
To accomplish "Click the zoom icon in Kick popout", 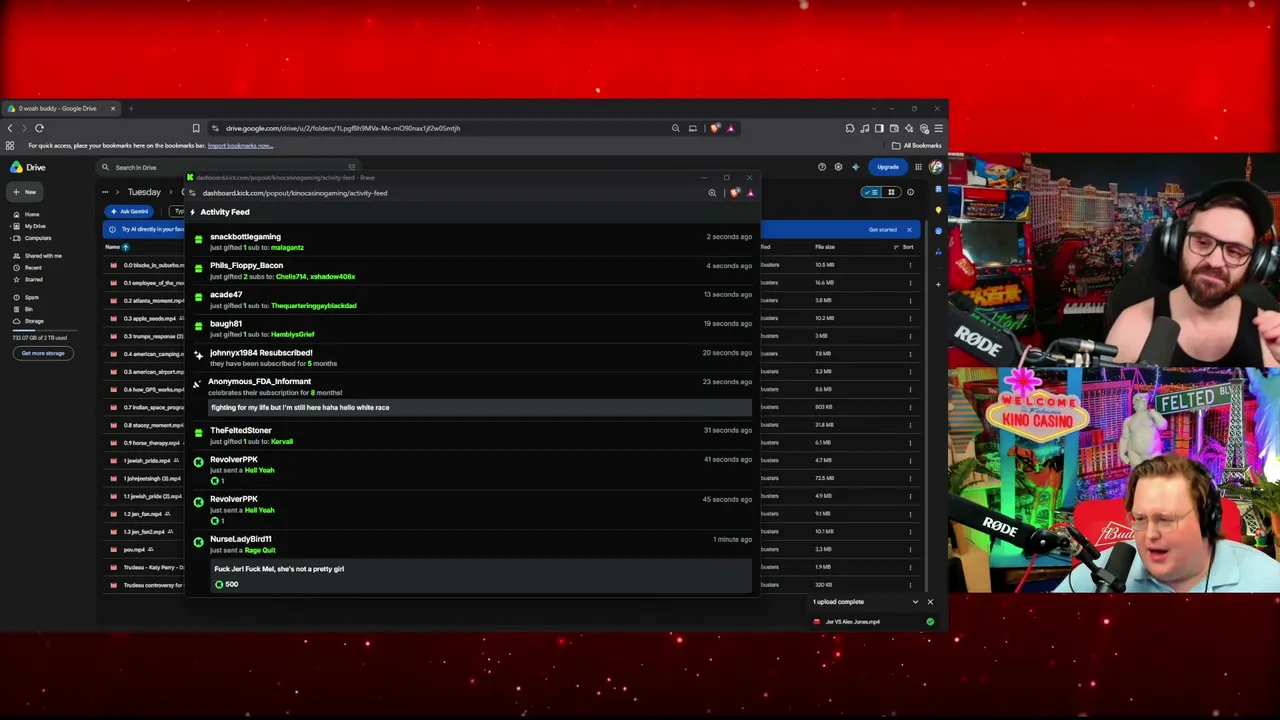I will [x=712, y=193].
